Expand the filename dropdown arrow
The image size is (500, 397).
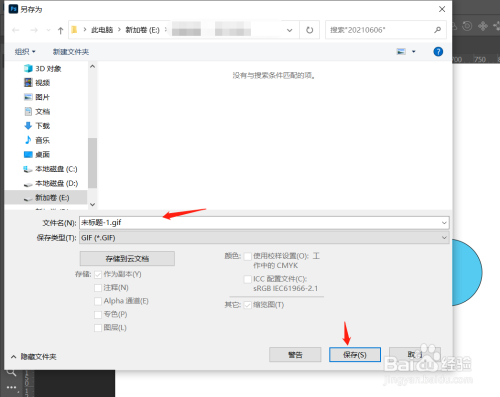click(444, 223)
